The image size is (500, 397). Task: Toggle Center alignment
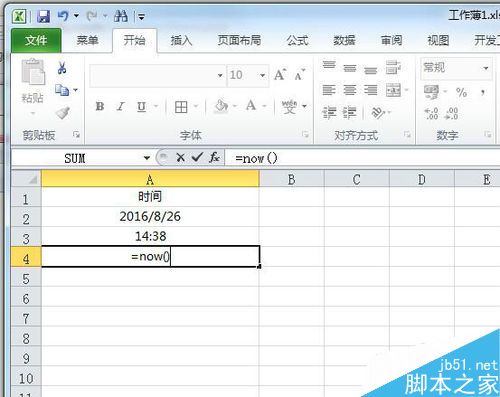(x=350, y=90)
